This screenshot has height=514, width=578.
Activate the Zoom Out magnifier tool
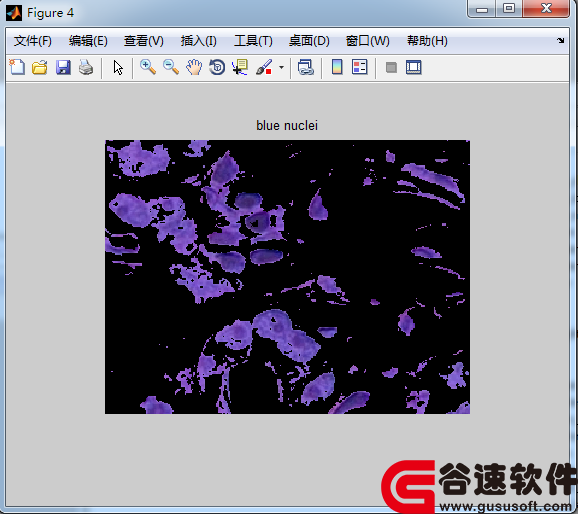pos(171,67)
